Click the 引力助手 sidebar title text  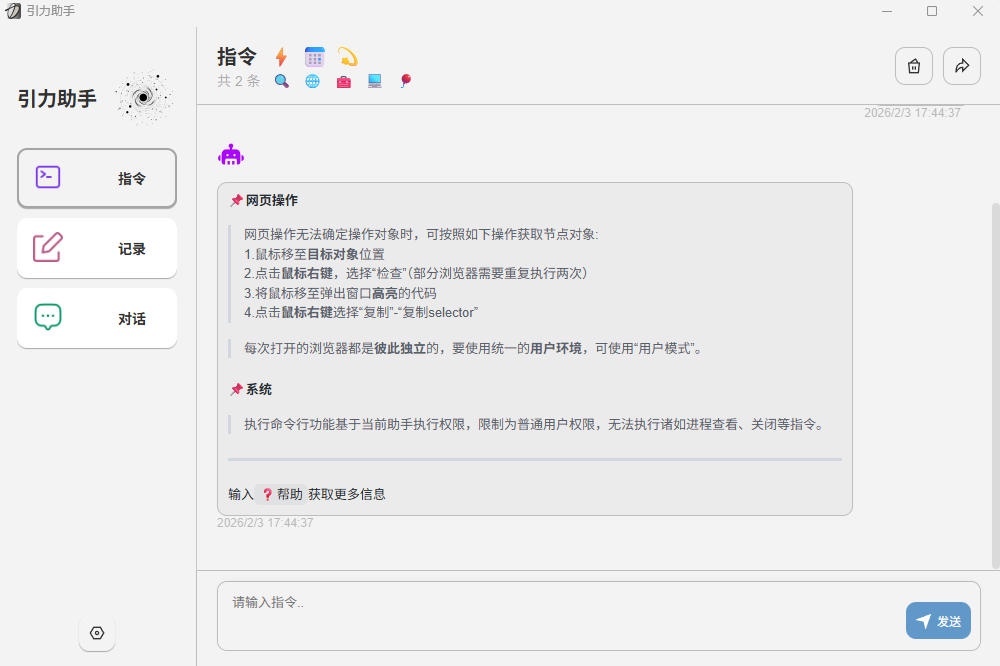[57, 98]
